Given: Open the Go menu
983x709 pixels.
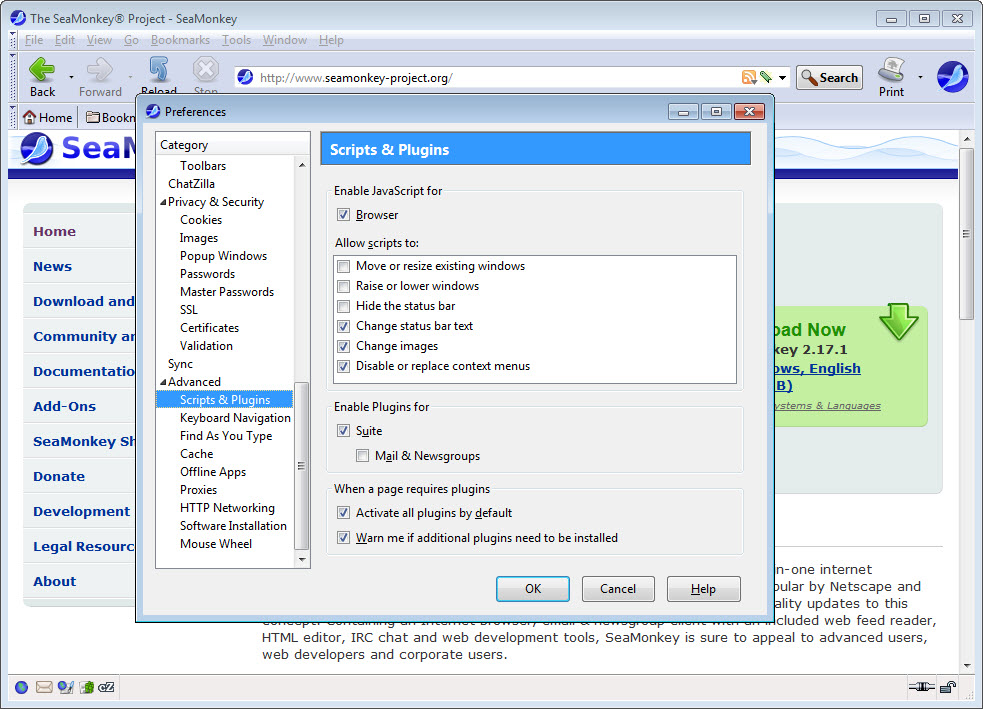Looking at the screenshot, I should pos(131,40).
